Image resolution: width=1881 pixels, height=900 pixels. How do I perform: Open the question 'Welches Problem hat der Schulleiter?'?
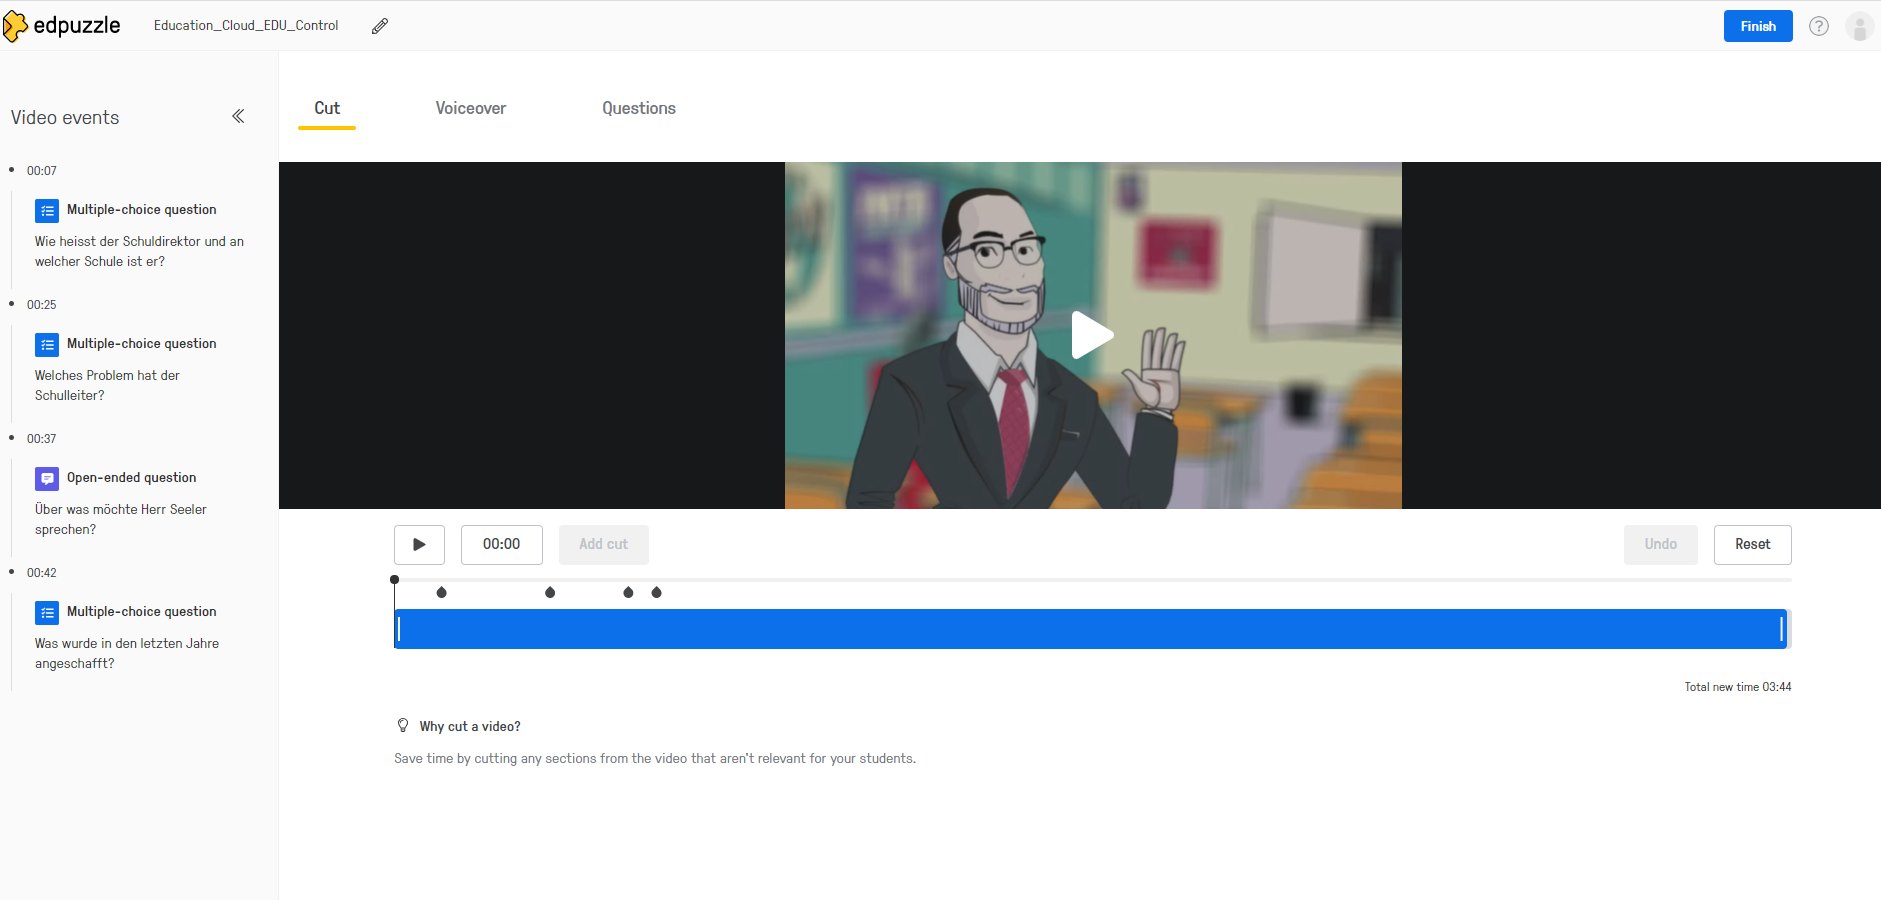coord(107,385)
